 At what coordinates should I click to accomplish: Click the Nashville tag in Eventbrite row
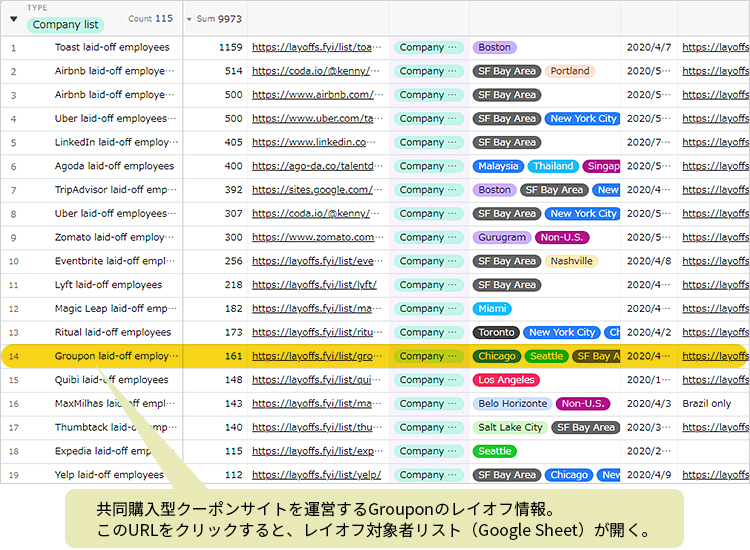pyautogui.click(x=572, y=261)
